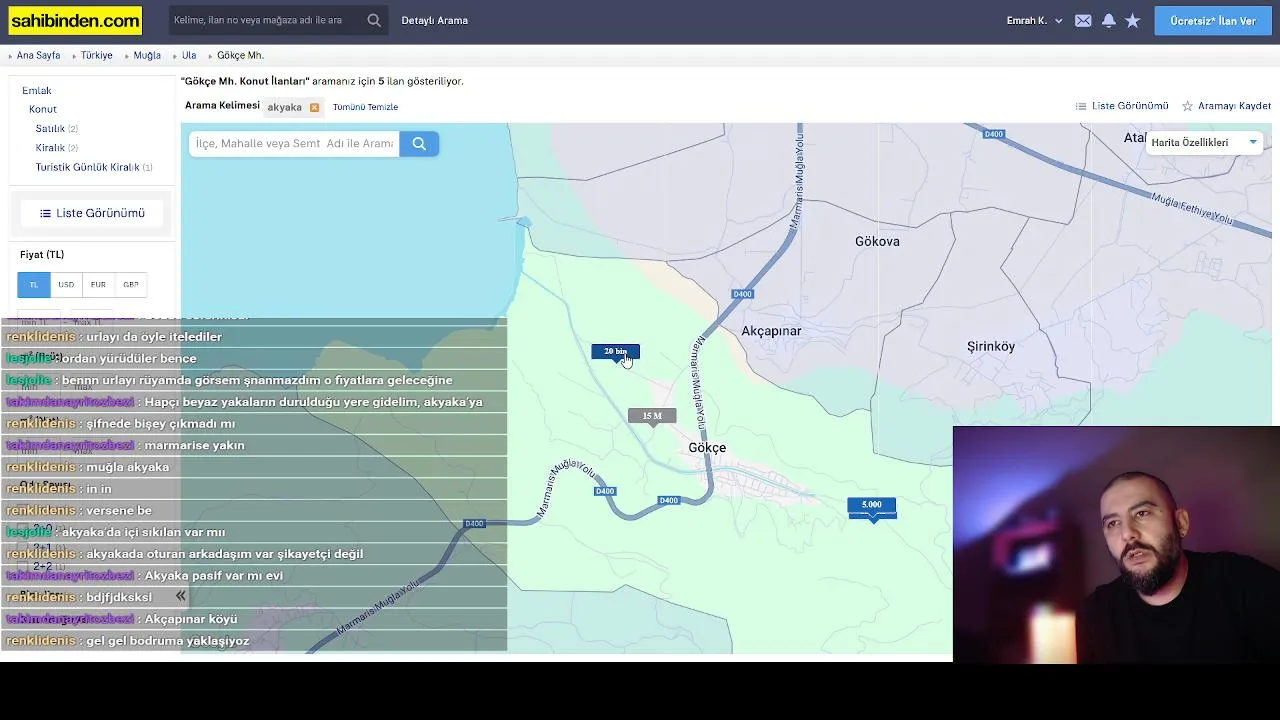The height and width of the screenshot is (720, 1280).
Task: Click the 5.000 price marker on map
Action: point(872,506)
